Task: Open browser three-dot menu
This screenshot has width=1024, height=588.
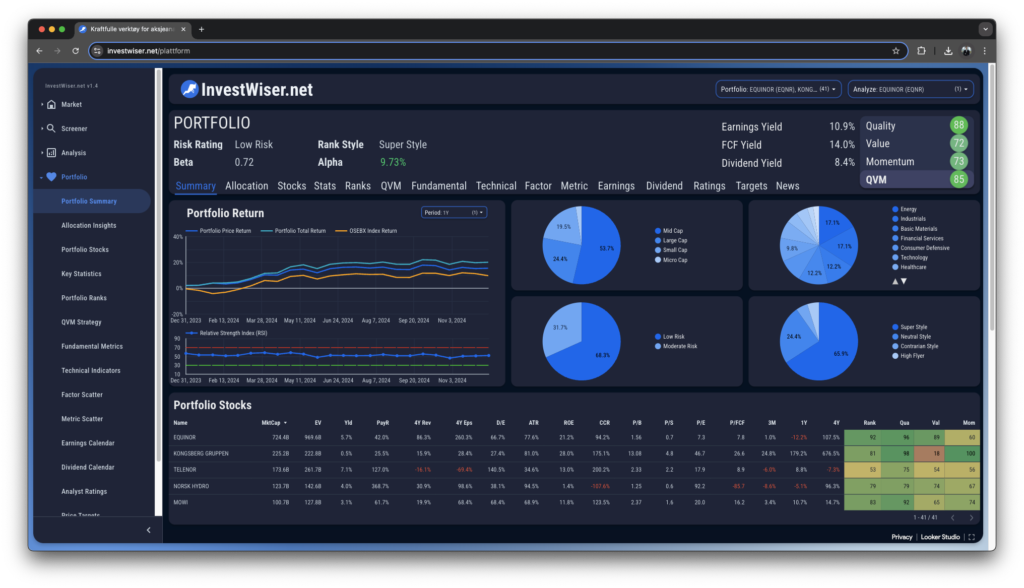Action: pyautogui.click(x=984, y=51)
